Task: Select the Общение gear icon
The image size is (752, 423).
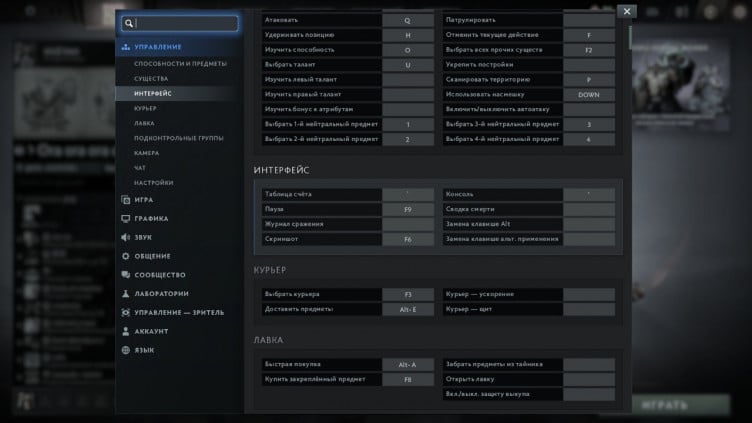Action: [x=124, y=256]
